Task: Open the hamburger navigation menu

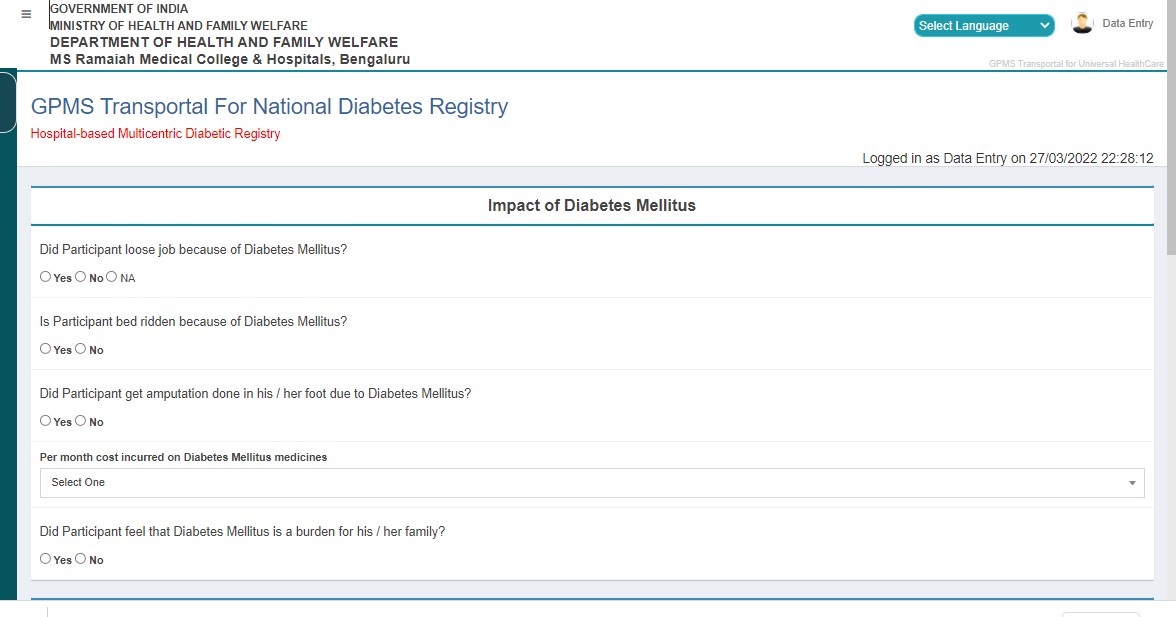Action: (x=25, y=15)
